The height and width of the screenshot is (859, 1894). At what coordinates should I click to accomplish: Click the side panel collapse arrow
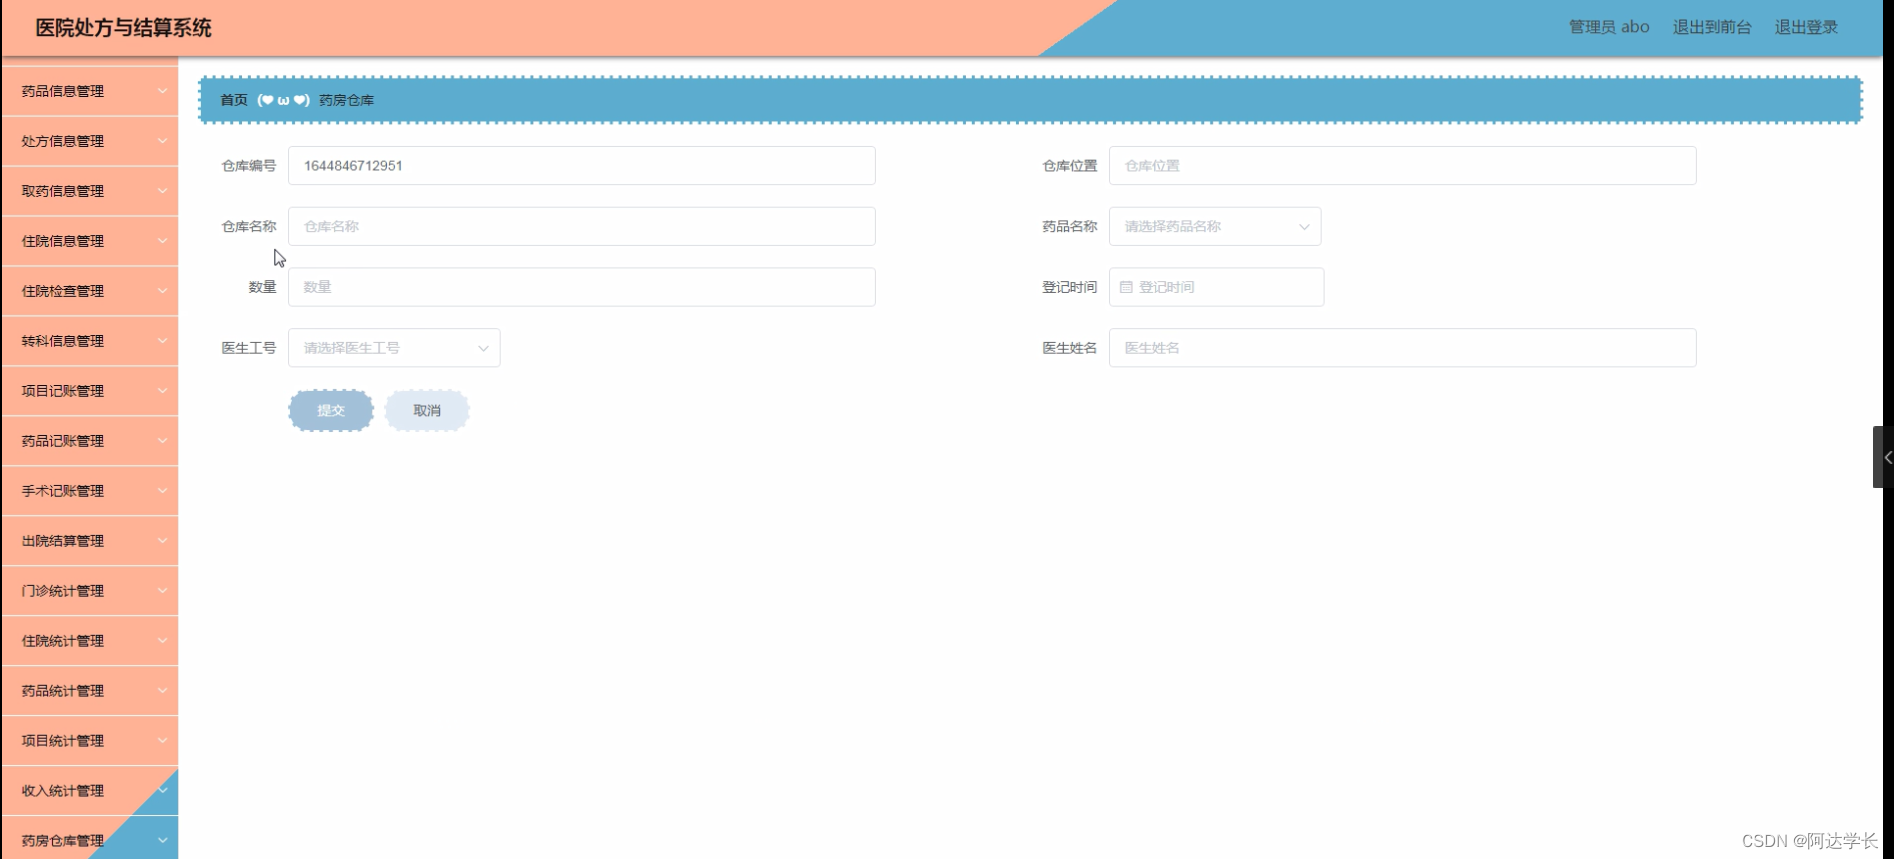point(1883,457)
